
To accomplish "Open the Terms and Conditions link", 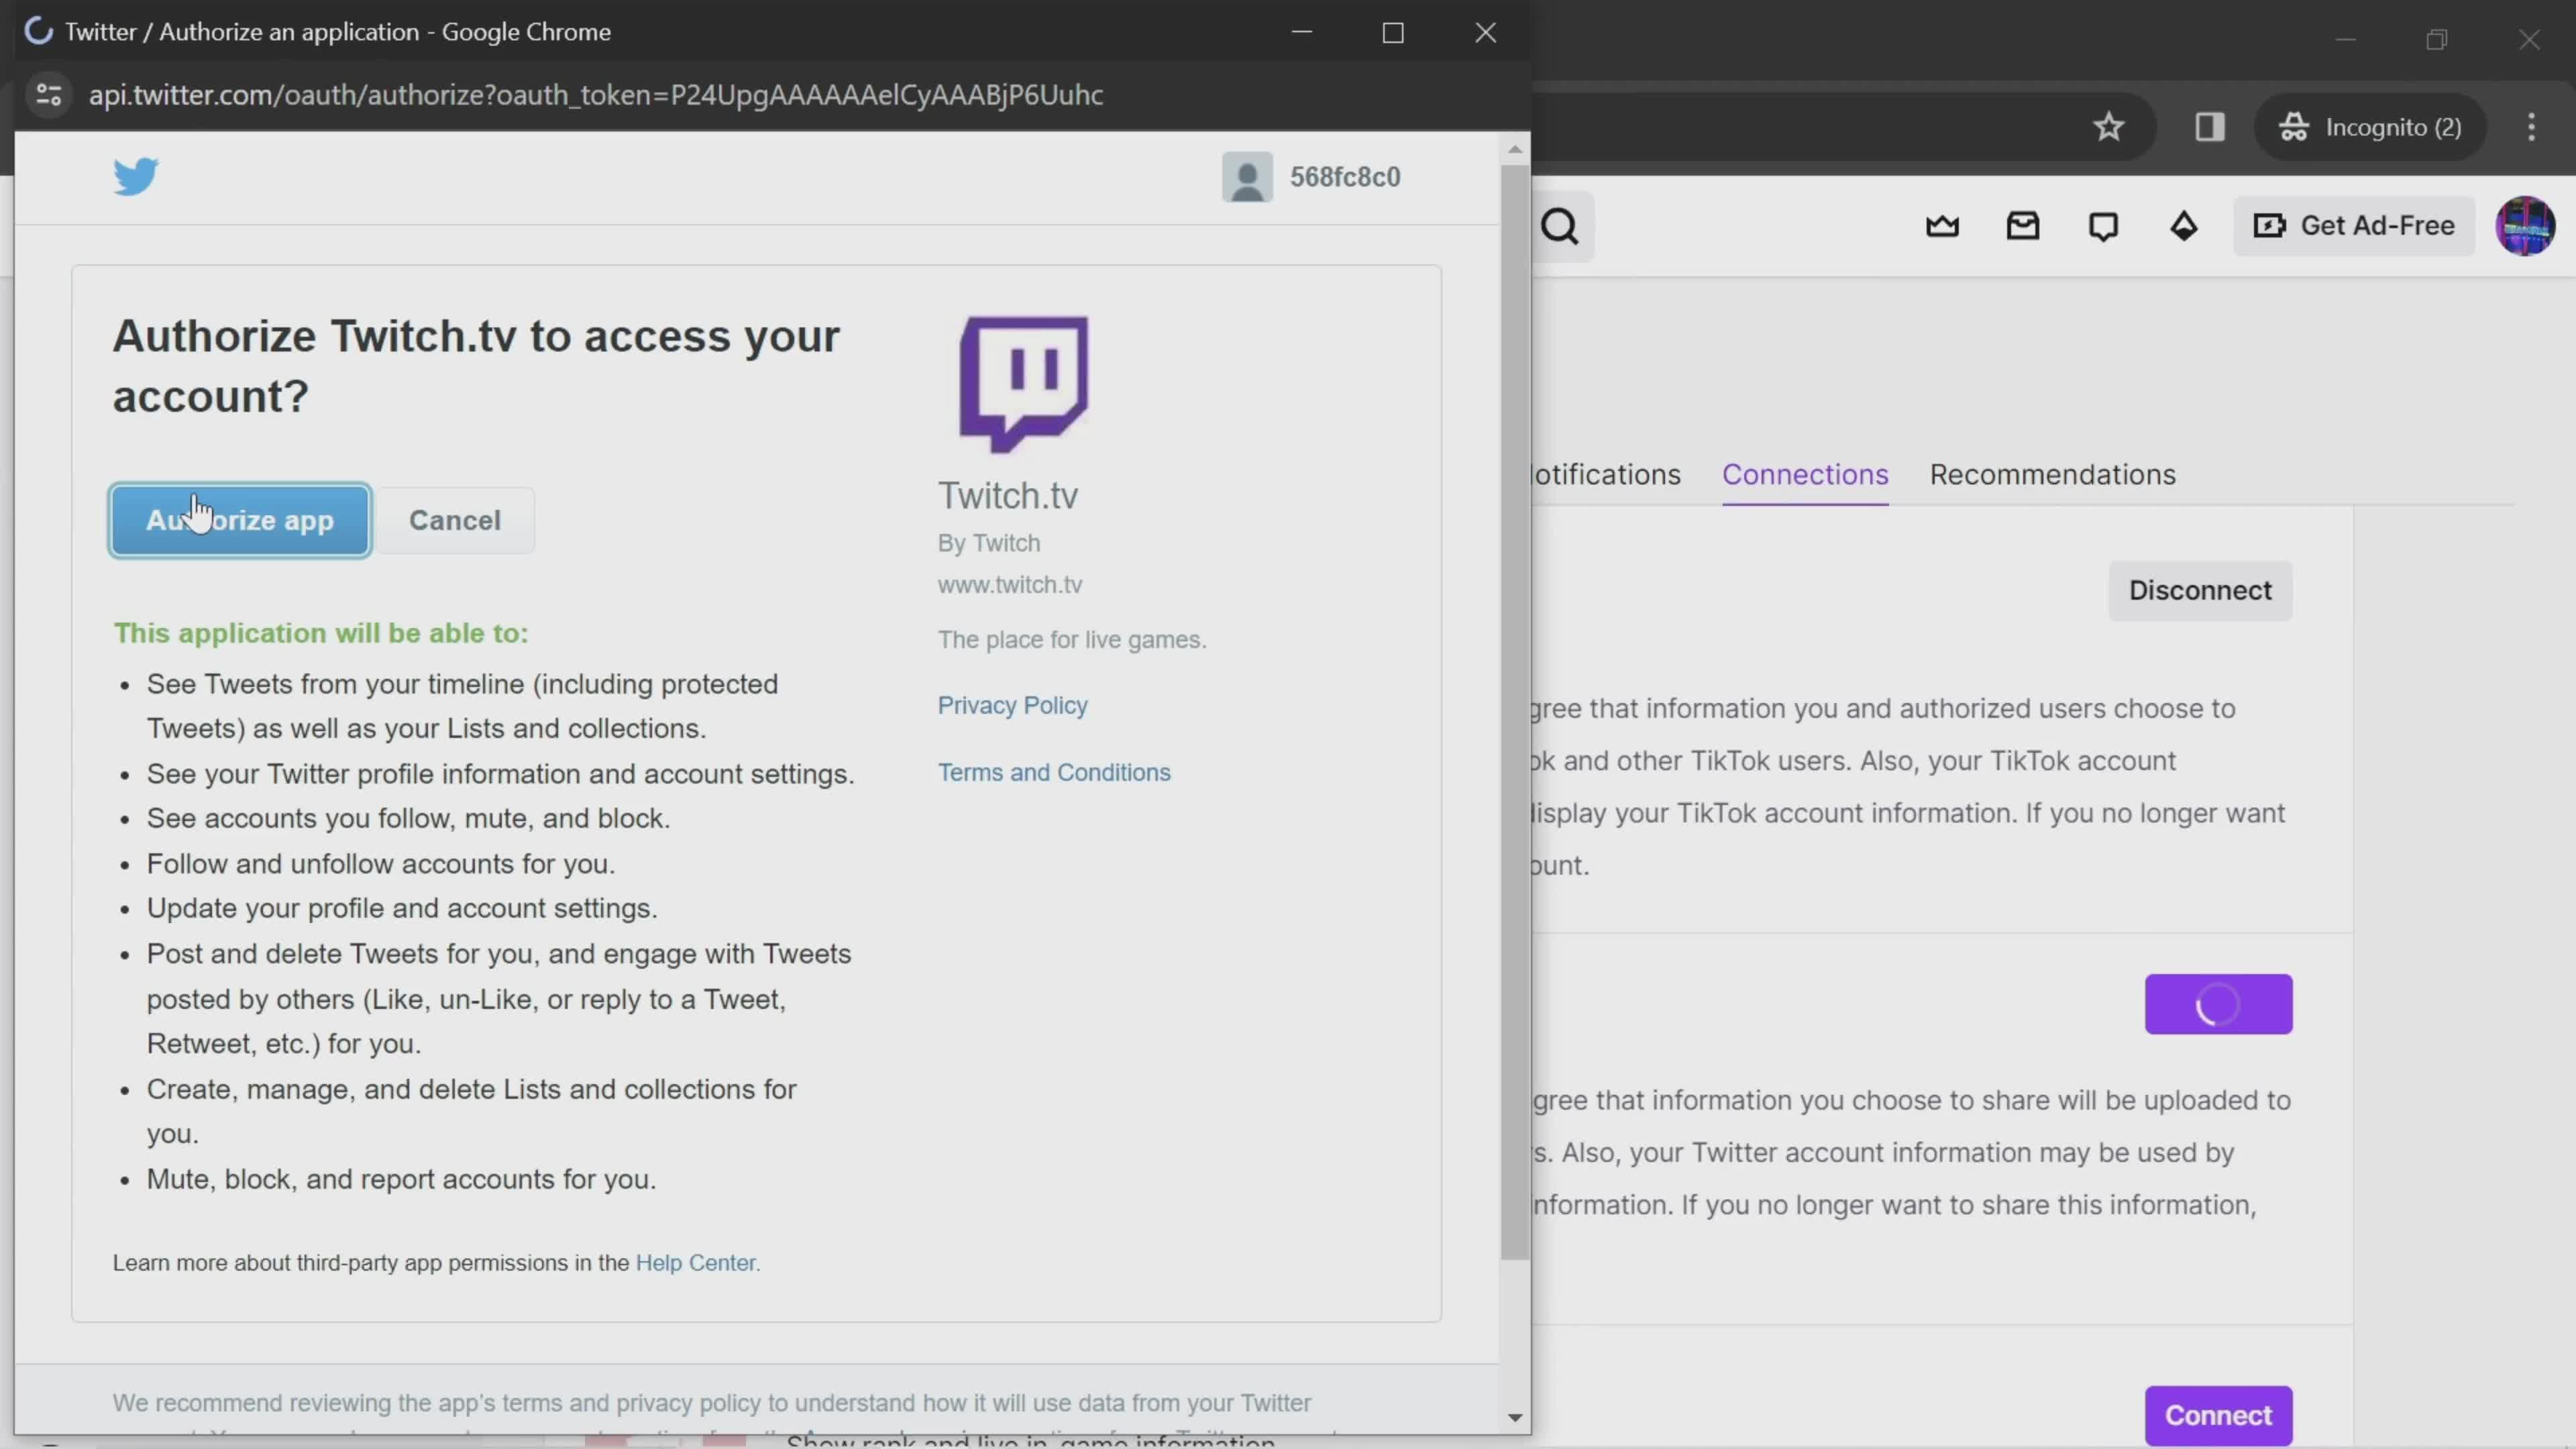I will coord(1053,772).
